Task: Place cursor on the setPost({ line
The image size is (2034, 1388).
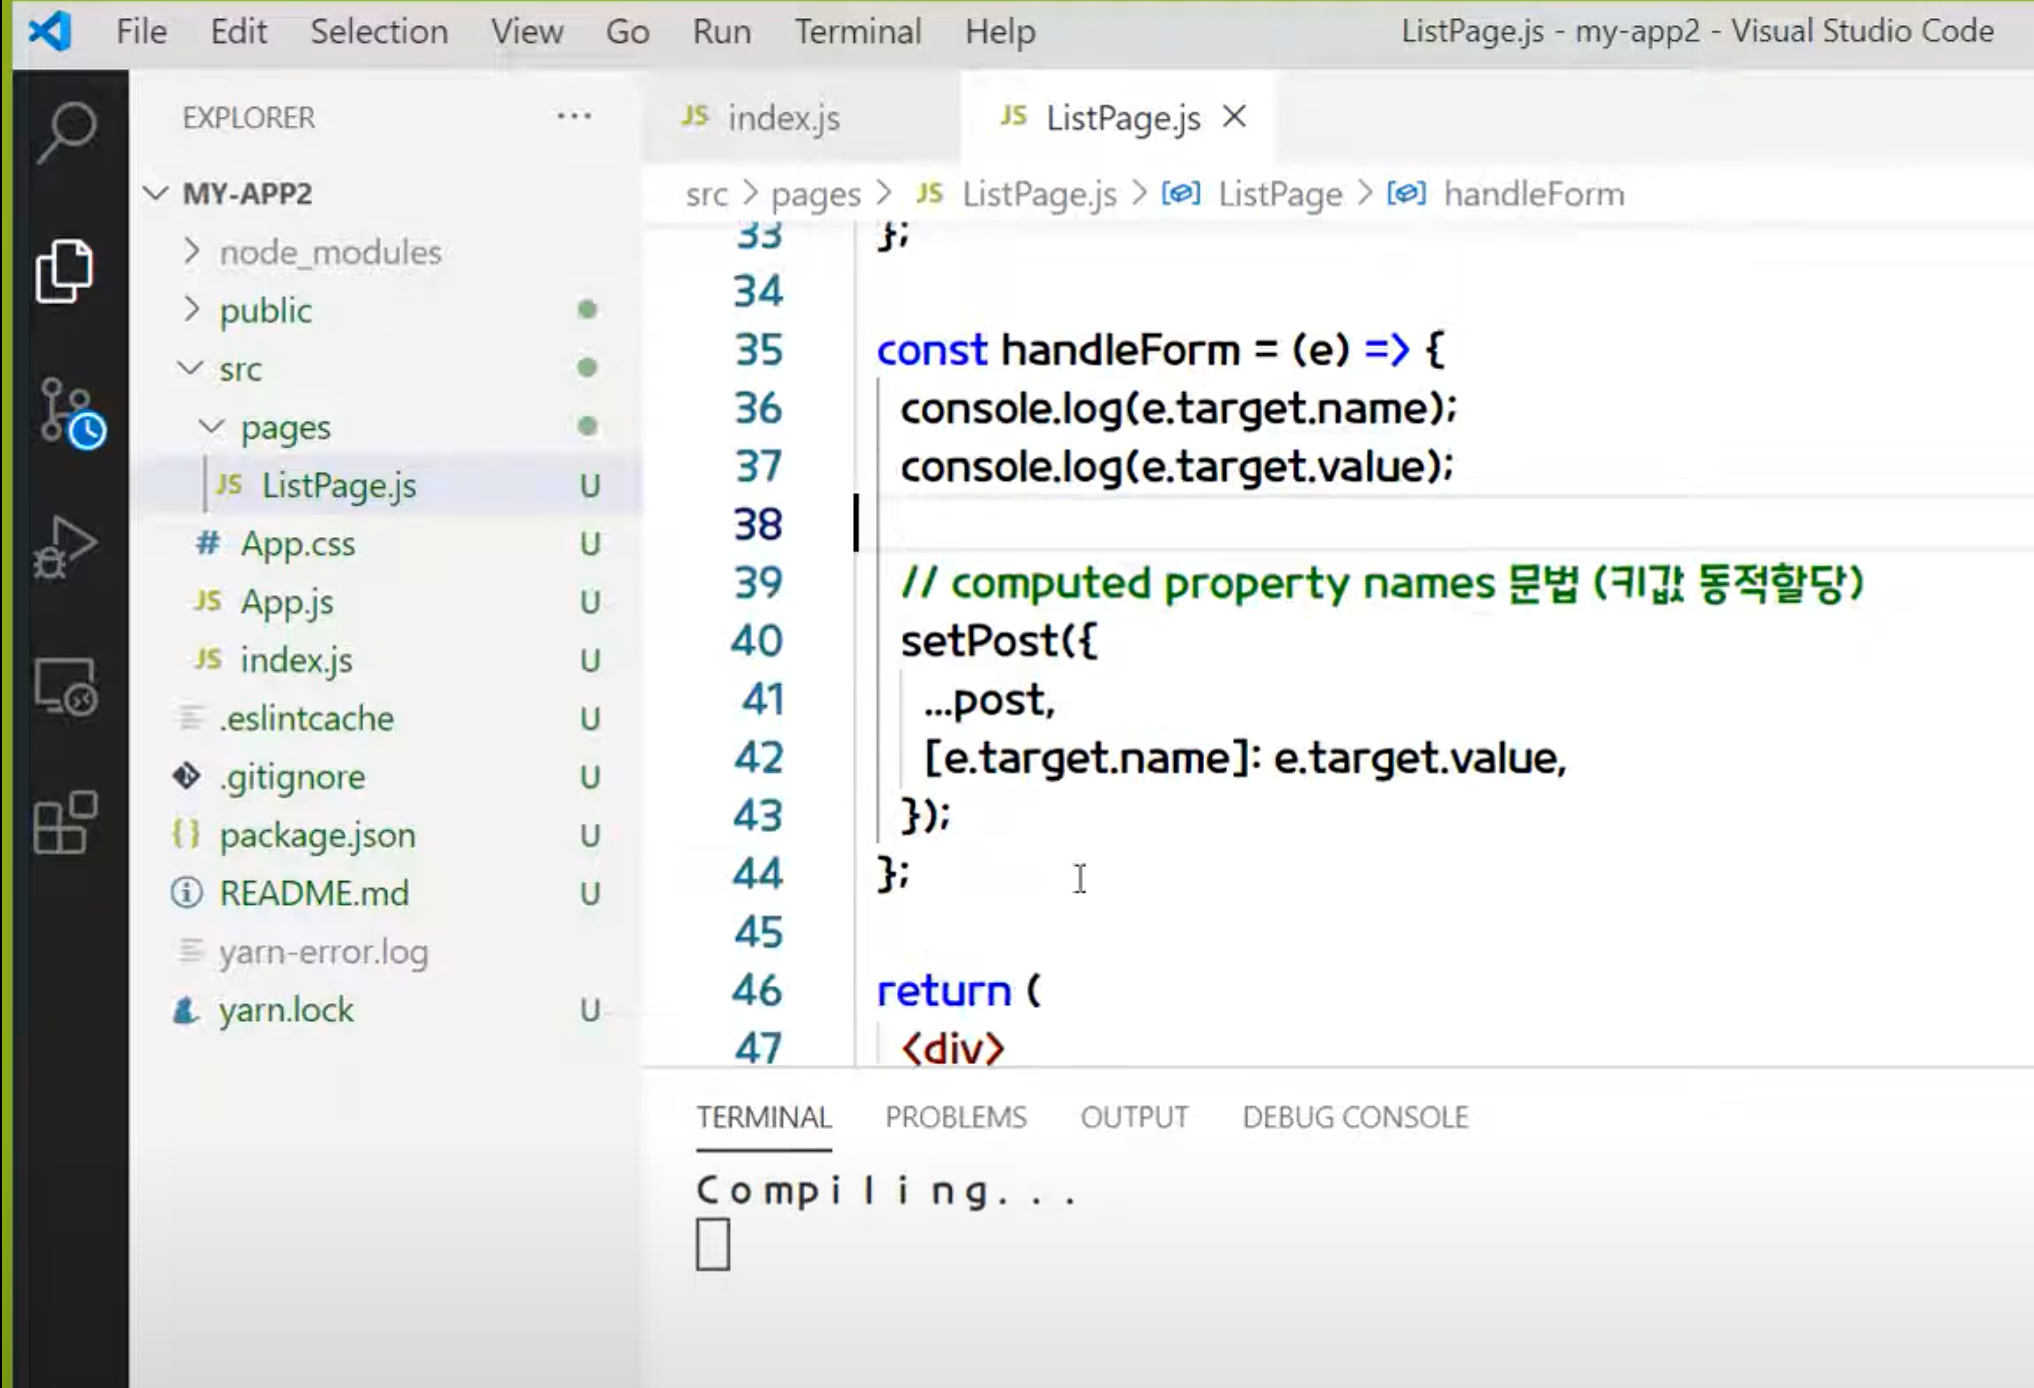Action: (999, 641)
